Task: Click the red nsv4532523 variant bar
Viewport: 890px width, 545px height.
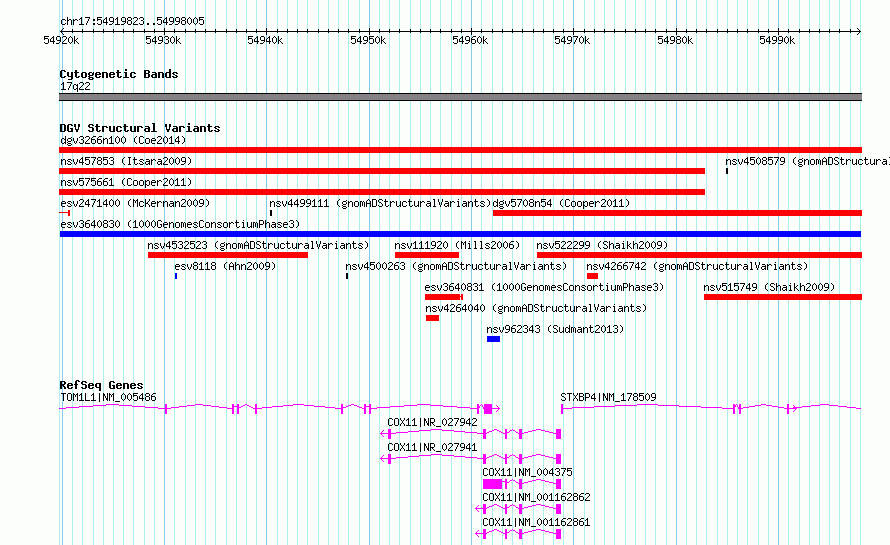Action: (228, 255)
